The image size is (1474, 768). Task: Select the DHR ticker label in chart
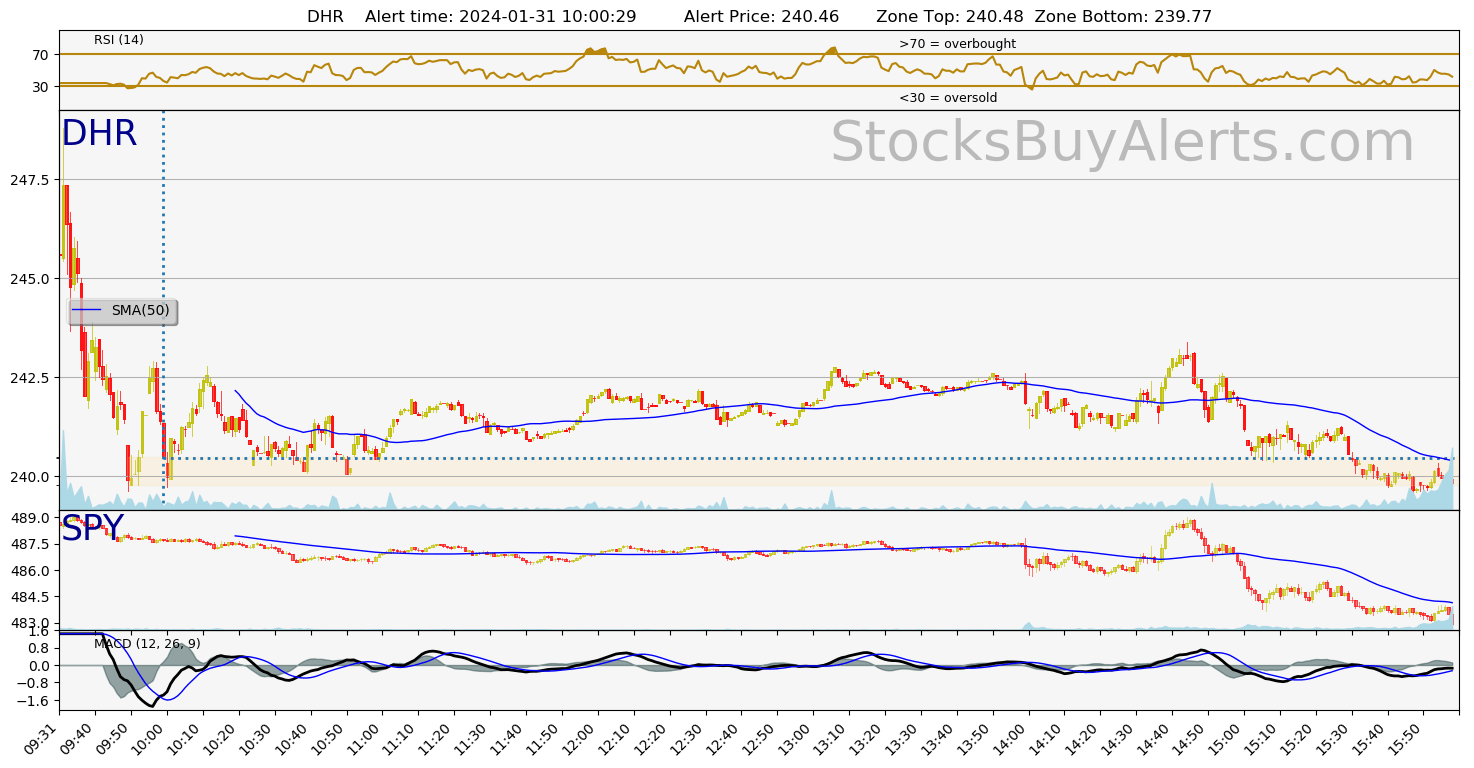99,134
